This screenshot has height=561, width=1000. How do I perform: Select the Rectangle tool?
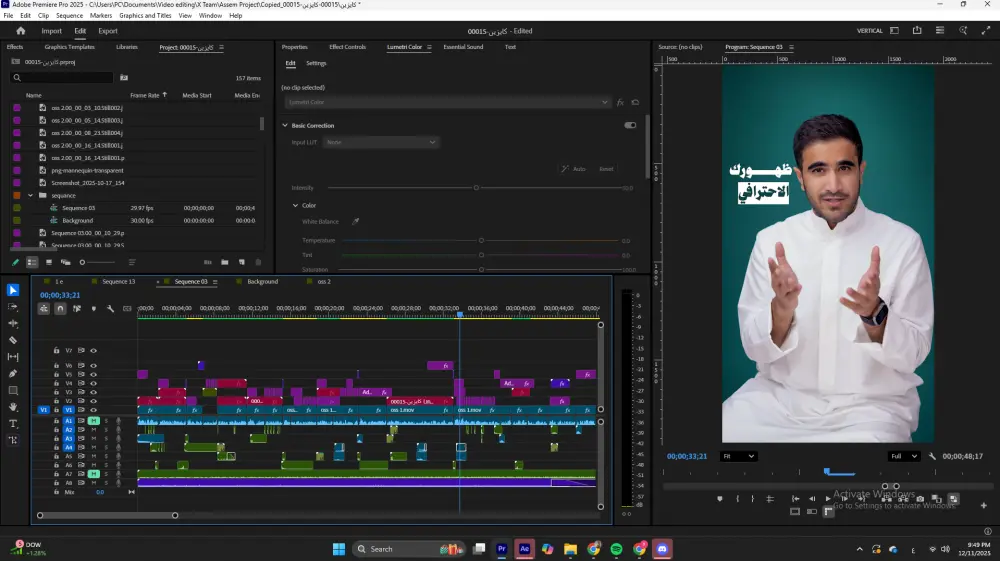coord(13,390)
